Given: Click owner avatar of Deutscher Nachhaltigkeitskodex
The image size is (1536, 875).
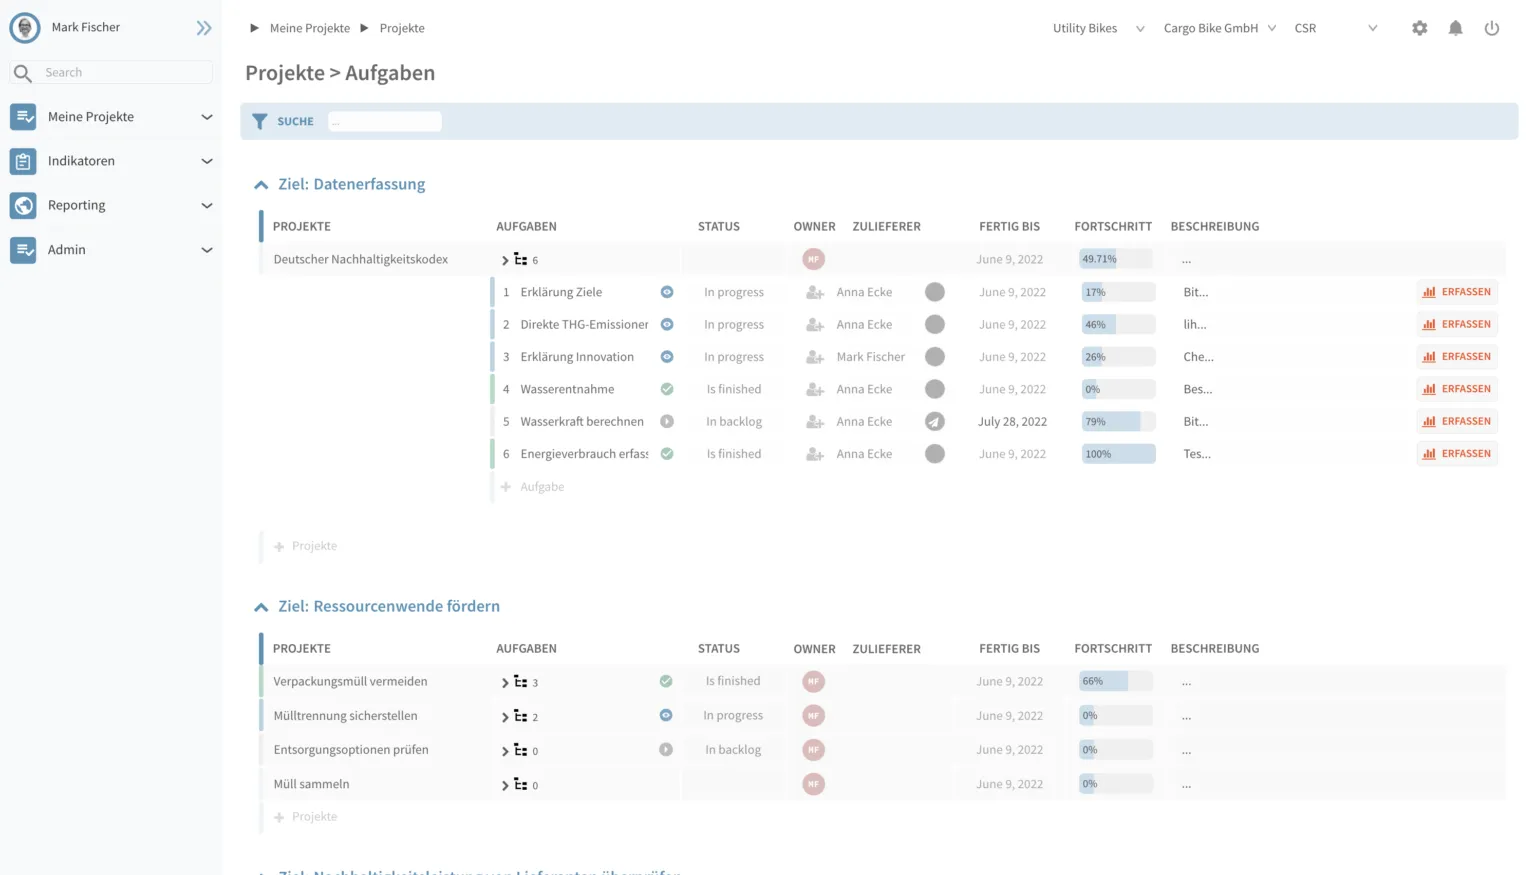Looking at the screenshot, I should tap(813, 259).
